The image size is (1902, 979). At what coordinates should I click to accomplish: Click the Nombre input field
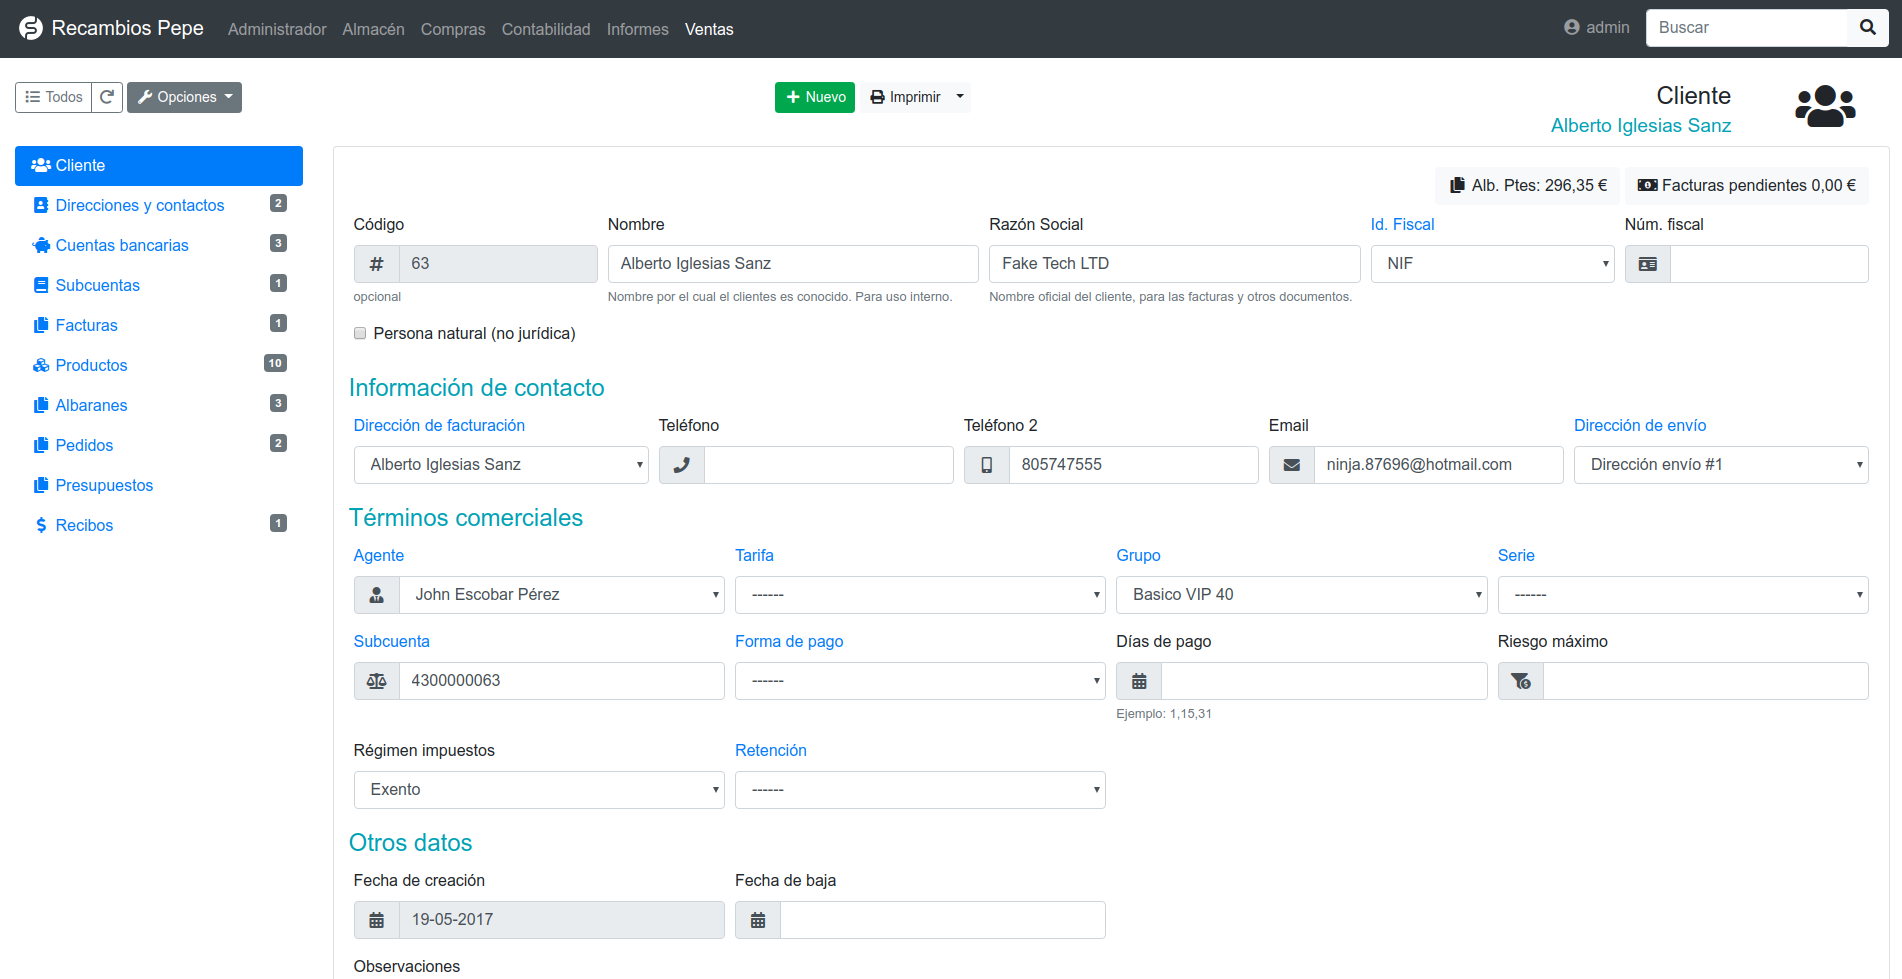tap(793, 264)
